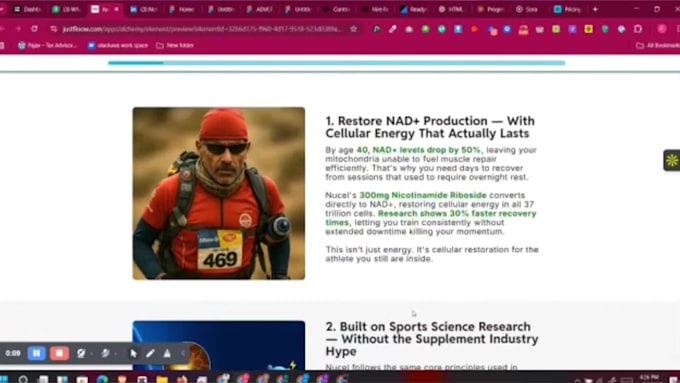Click the runner number 469 image

click(219, 193)
